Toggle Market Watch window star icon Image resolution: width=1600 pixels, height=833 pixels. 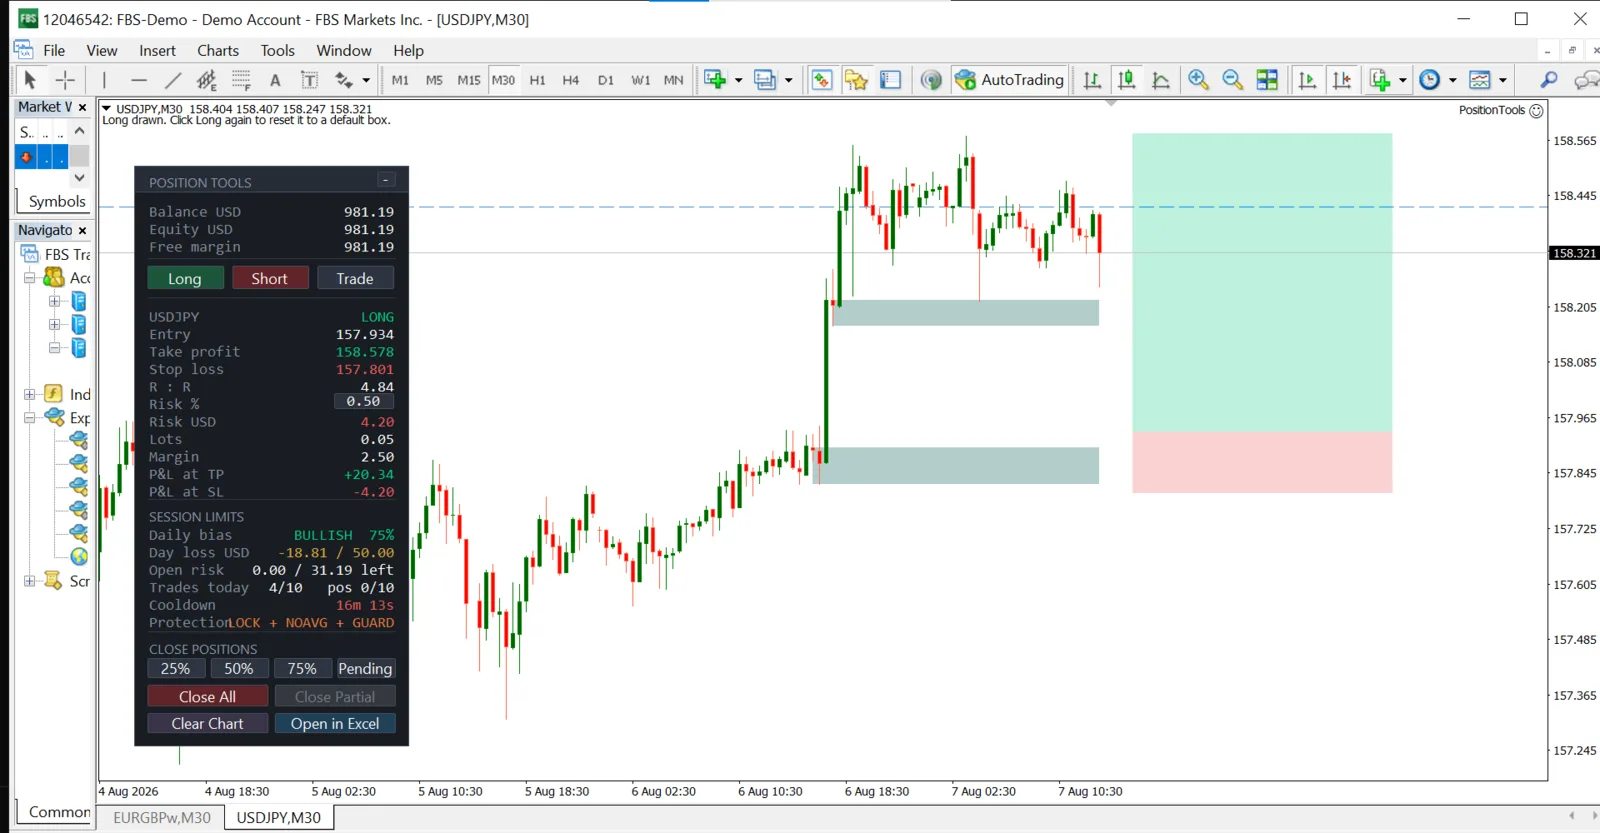click(856, 80)
